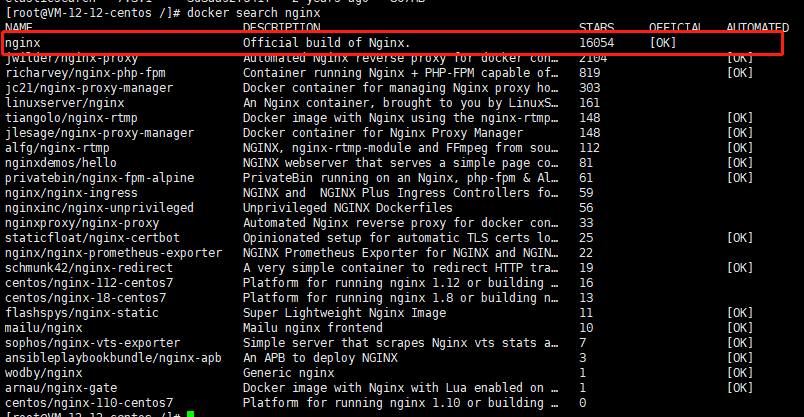Select the description "Docker container for Nginx Proxy Manager"

tap(383, 133)
